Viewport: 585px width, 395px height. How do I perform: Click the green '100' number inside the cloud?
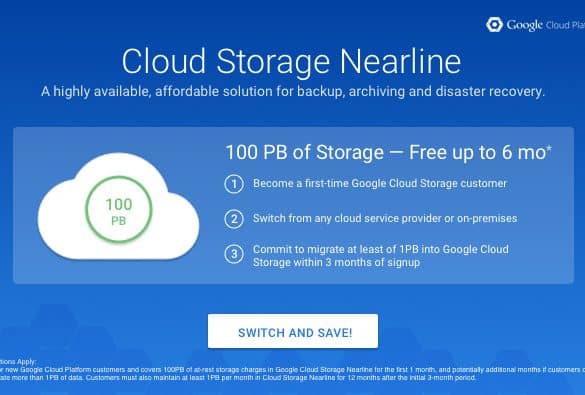point(119,204)
